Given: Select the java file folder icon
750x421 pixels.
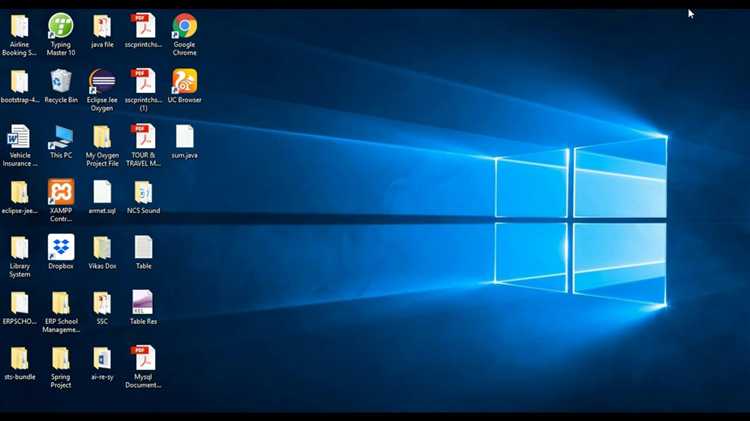Looking at the screenshot, I should tap(102, 31).
